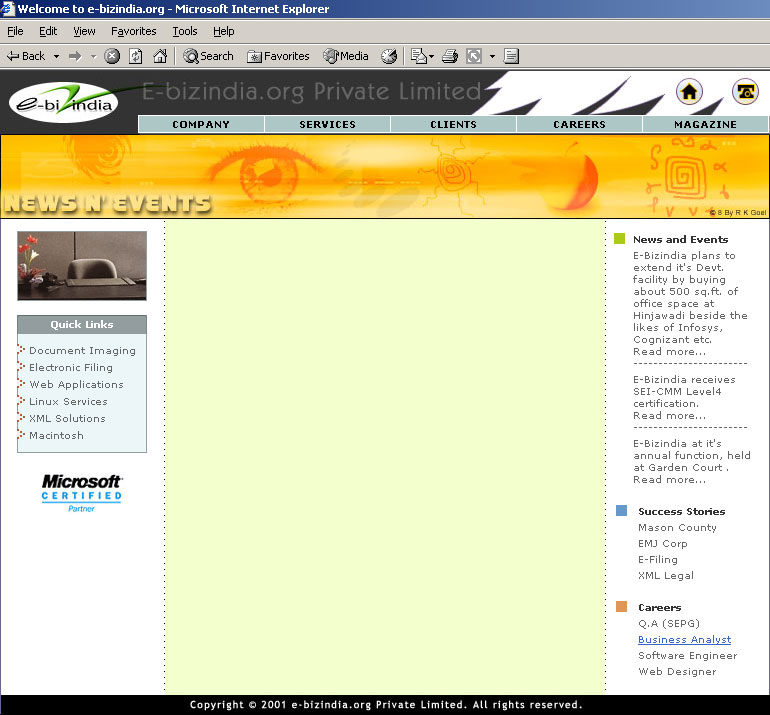Click the website home icon in header

click(x=689, y=92)
